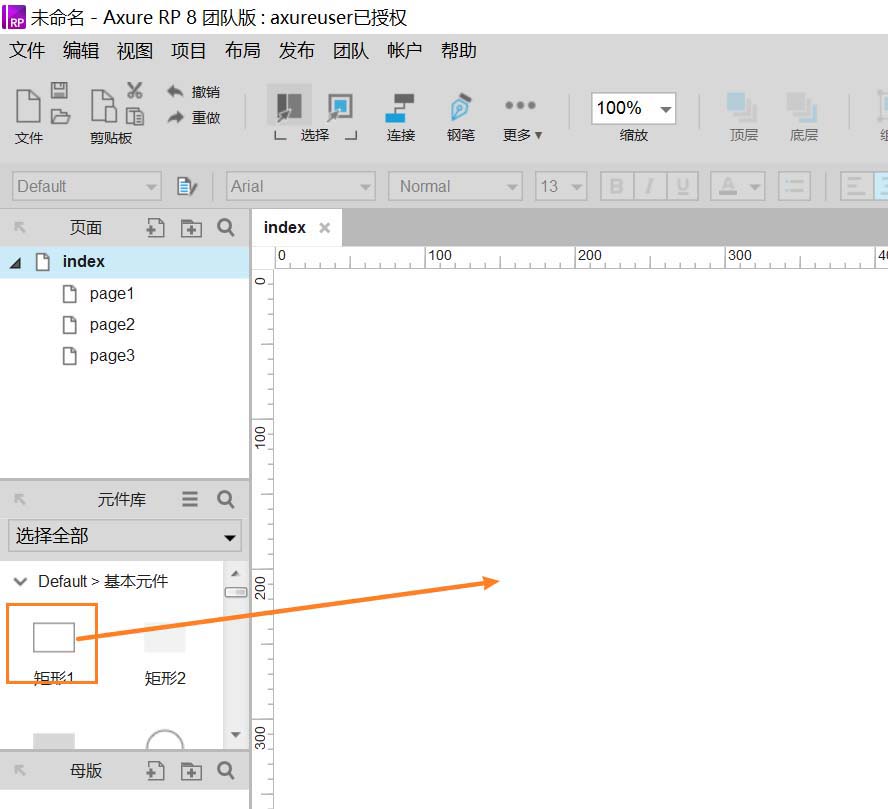Viewport: 888px width, 809px height.
Task: Click the style editor icon
Action: [187, 186]
